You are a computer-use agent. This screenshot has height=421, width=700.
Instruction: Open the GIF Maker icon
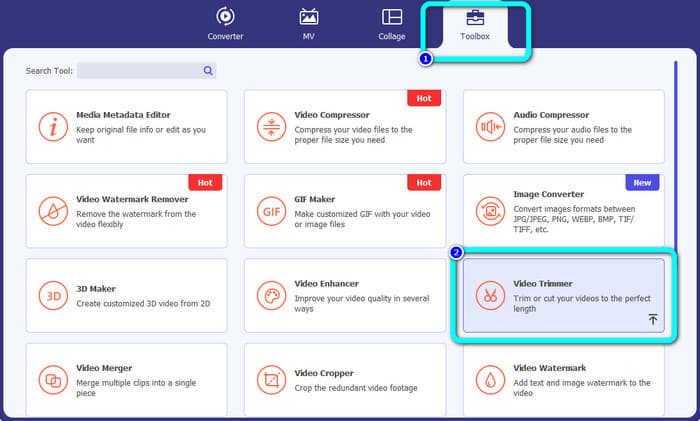click(271, 212)
